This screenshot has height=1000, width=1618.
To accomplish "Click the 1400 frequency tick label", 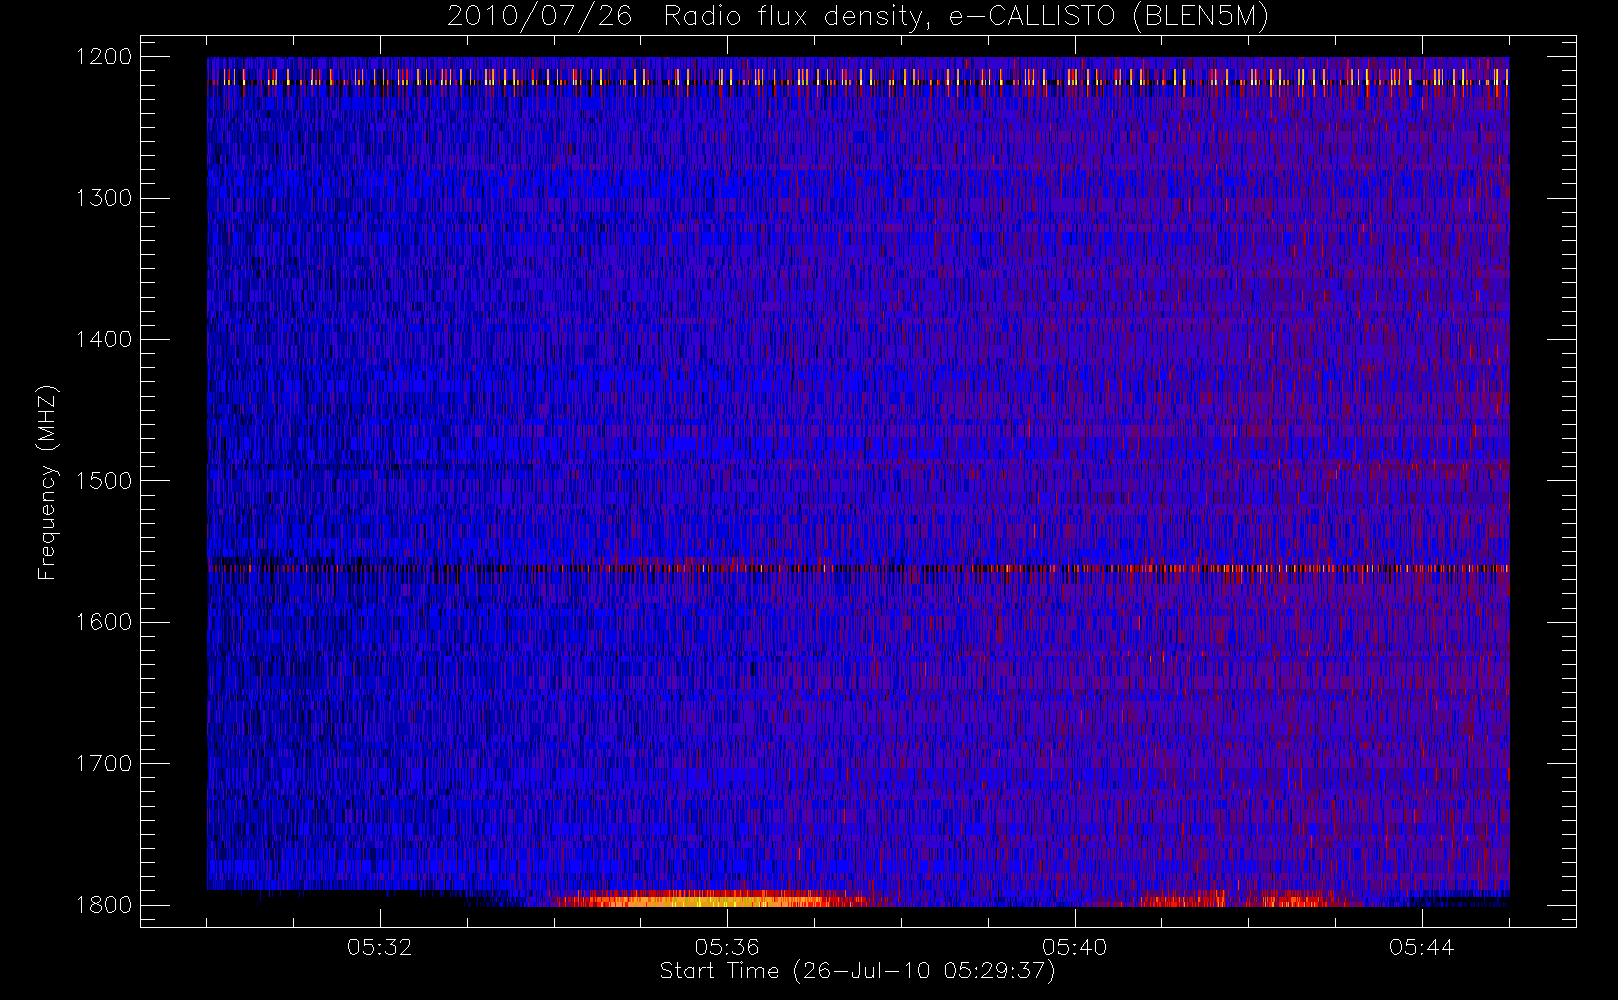I will point(104,340).
